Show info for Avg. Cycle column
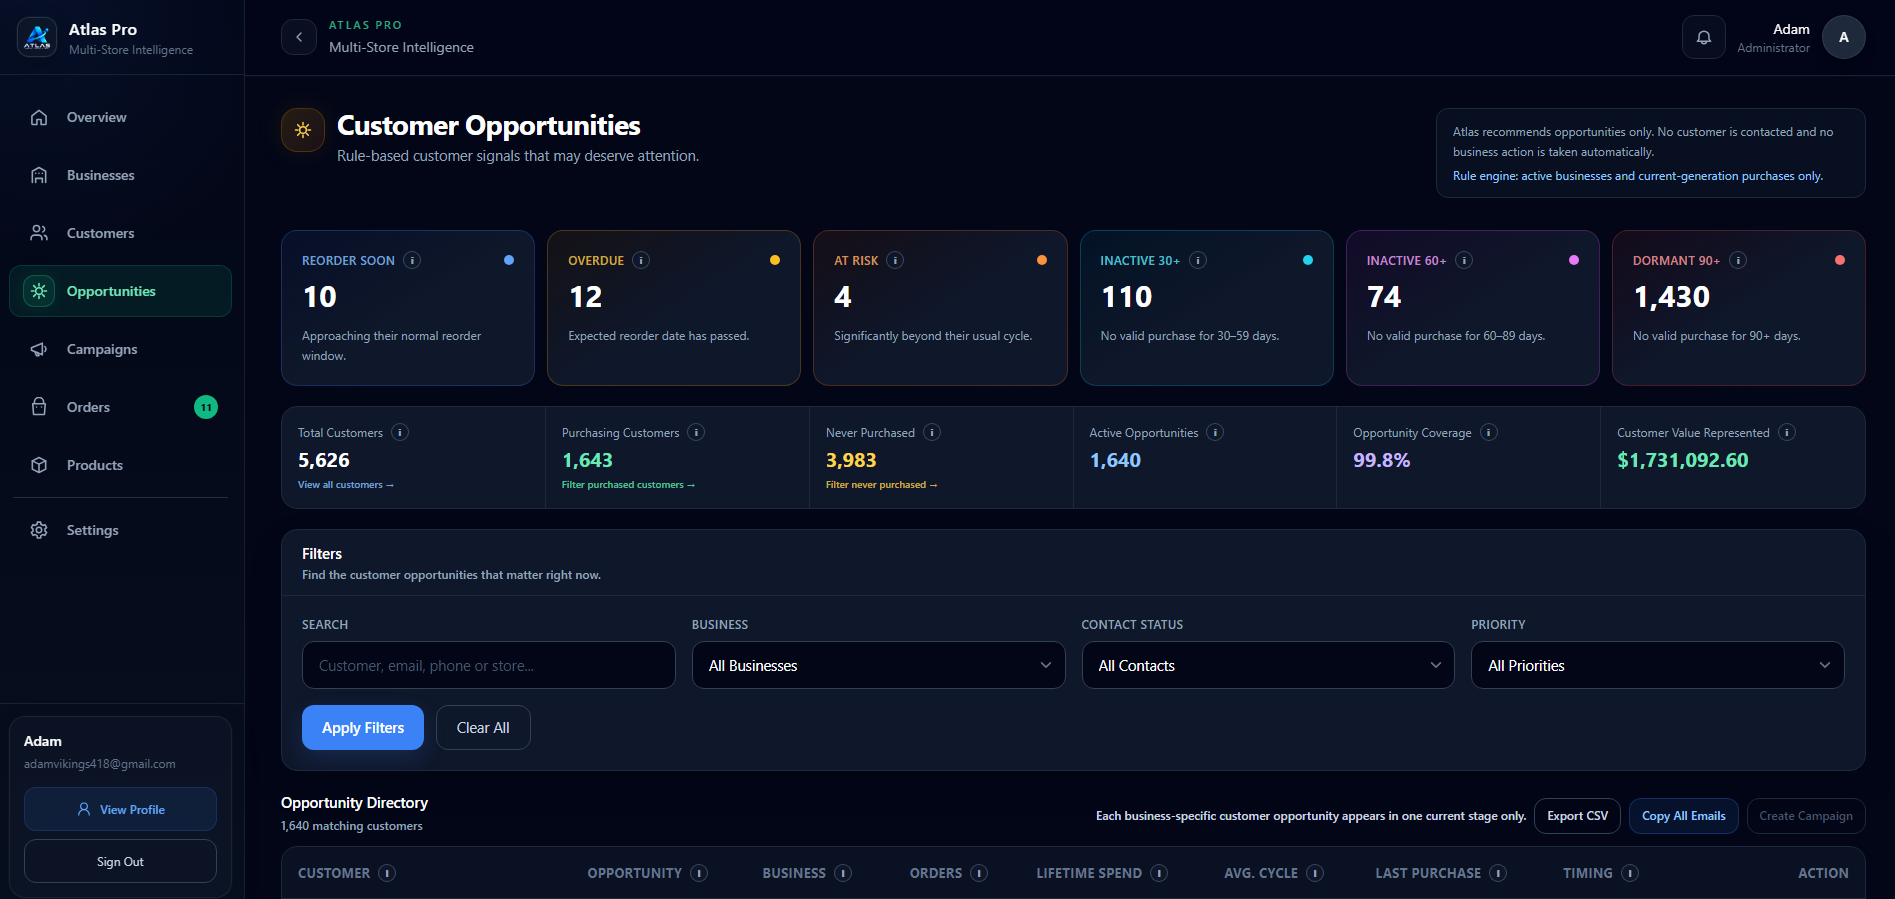Screen dimensions: 1895x899 coord(1315,873)
